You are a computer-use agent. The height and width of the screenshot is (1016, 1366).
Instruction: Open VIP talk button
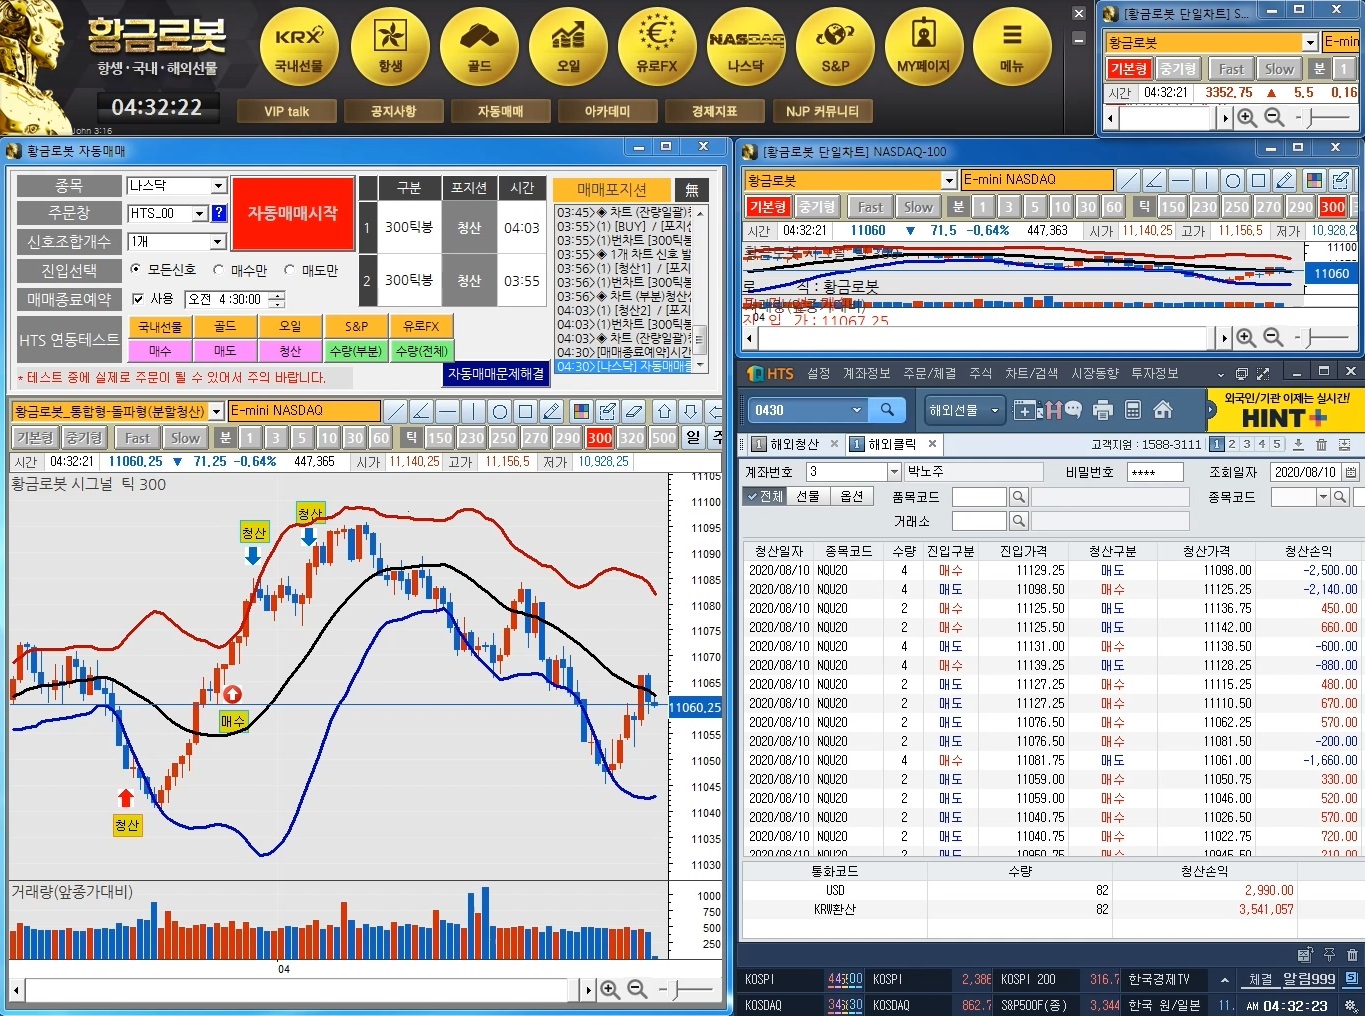pyautogui.click(x=287, y=111)
